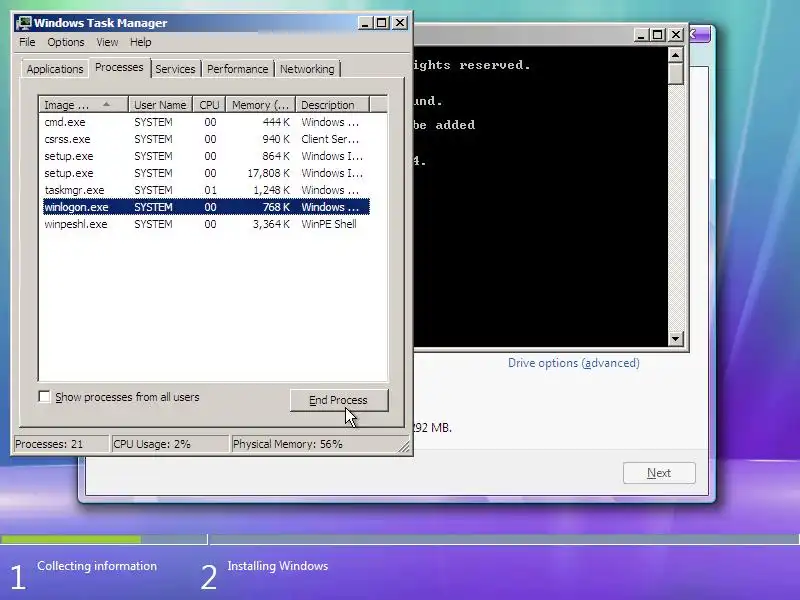This screenshot has width=800, height=600.
Task: Maximize the command prompt window
Action: (x=658, y=35)
